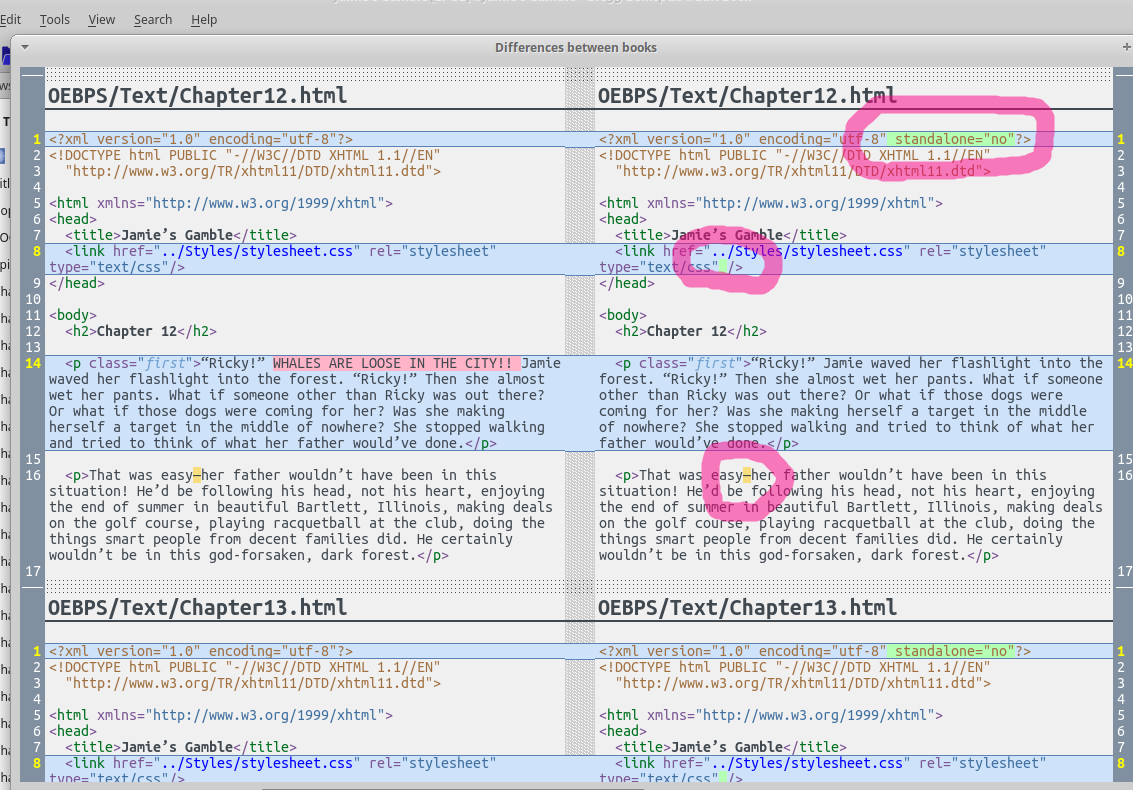Click Jamie's Gamble title in left Chapter12 section
The height and width of the screenshot is (790, 1133).
coord(177,235)
